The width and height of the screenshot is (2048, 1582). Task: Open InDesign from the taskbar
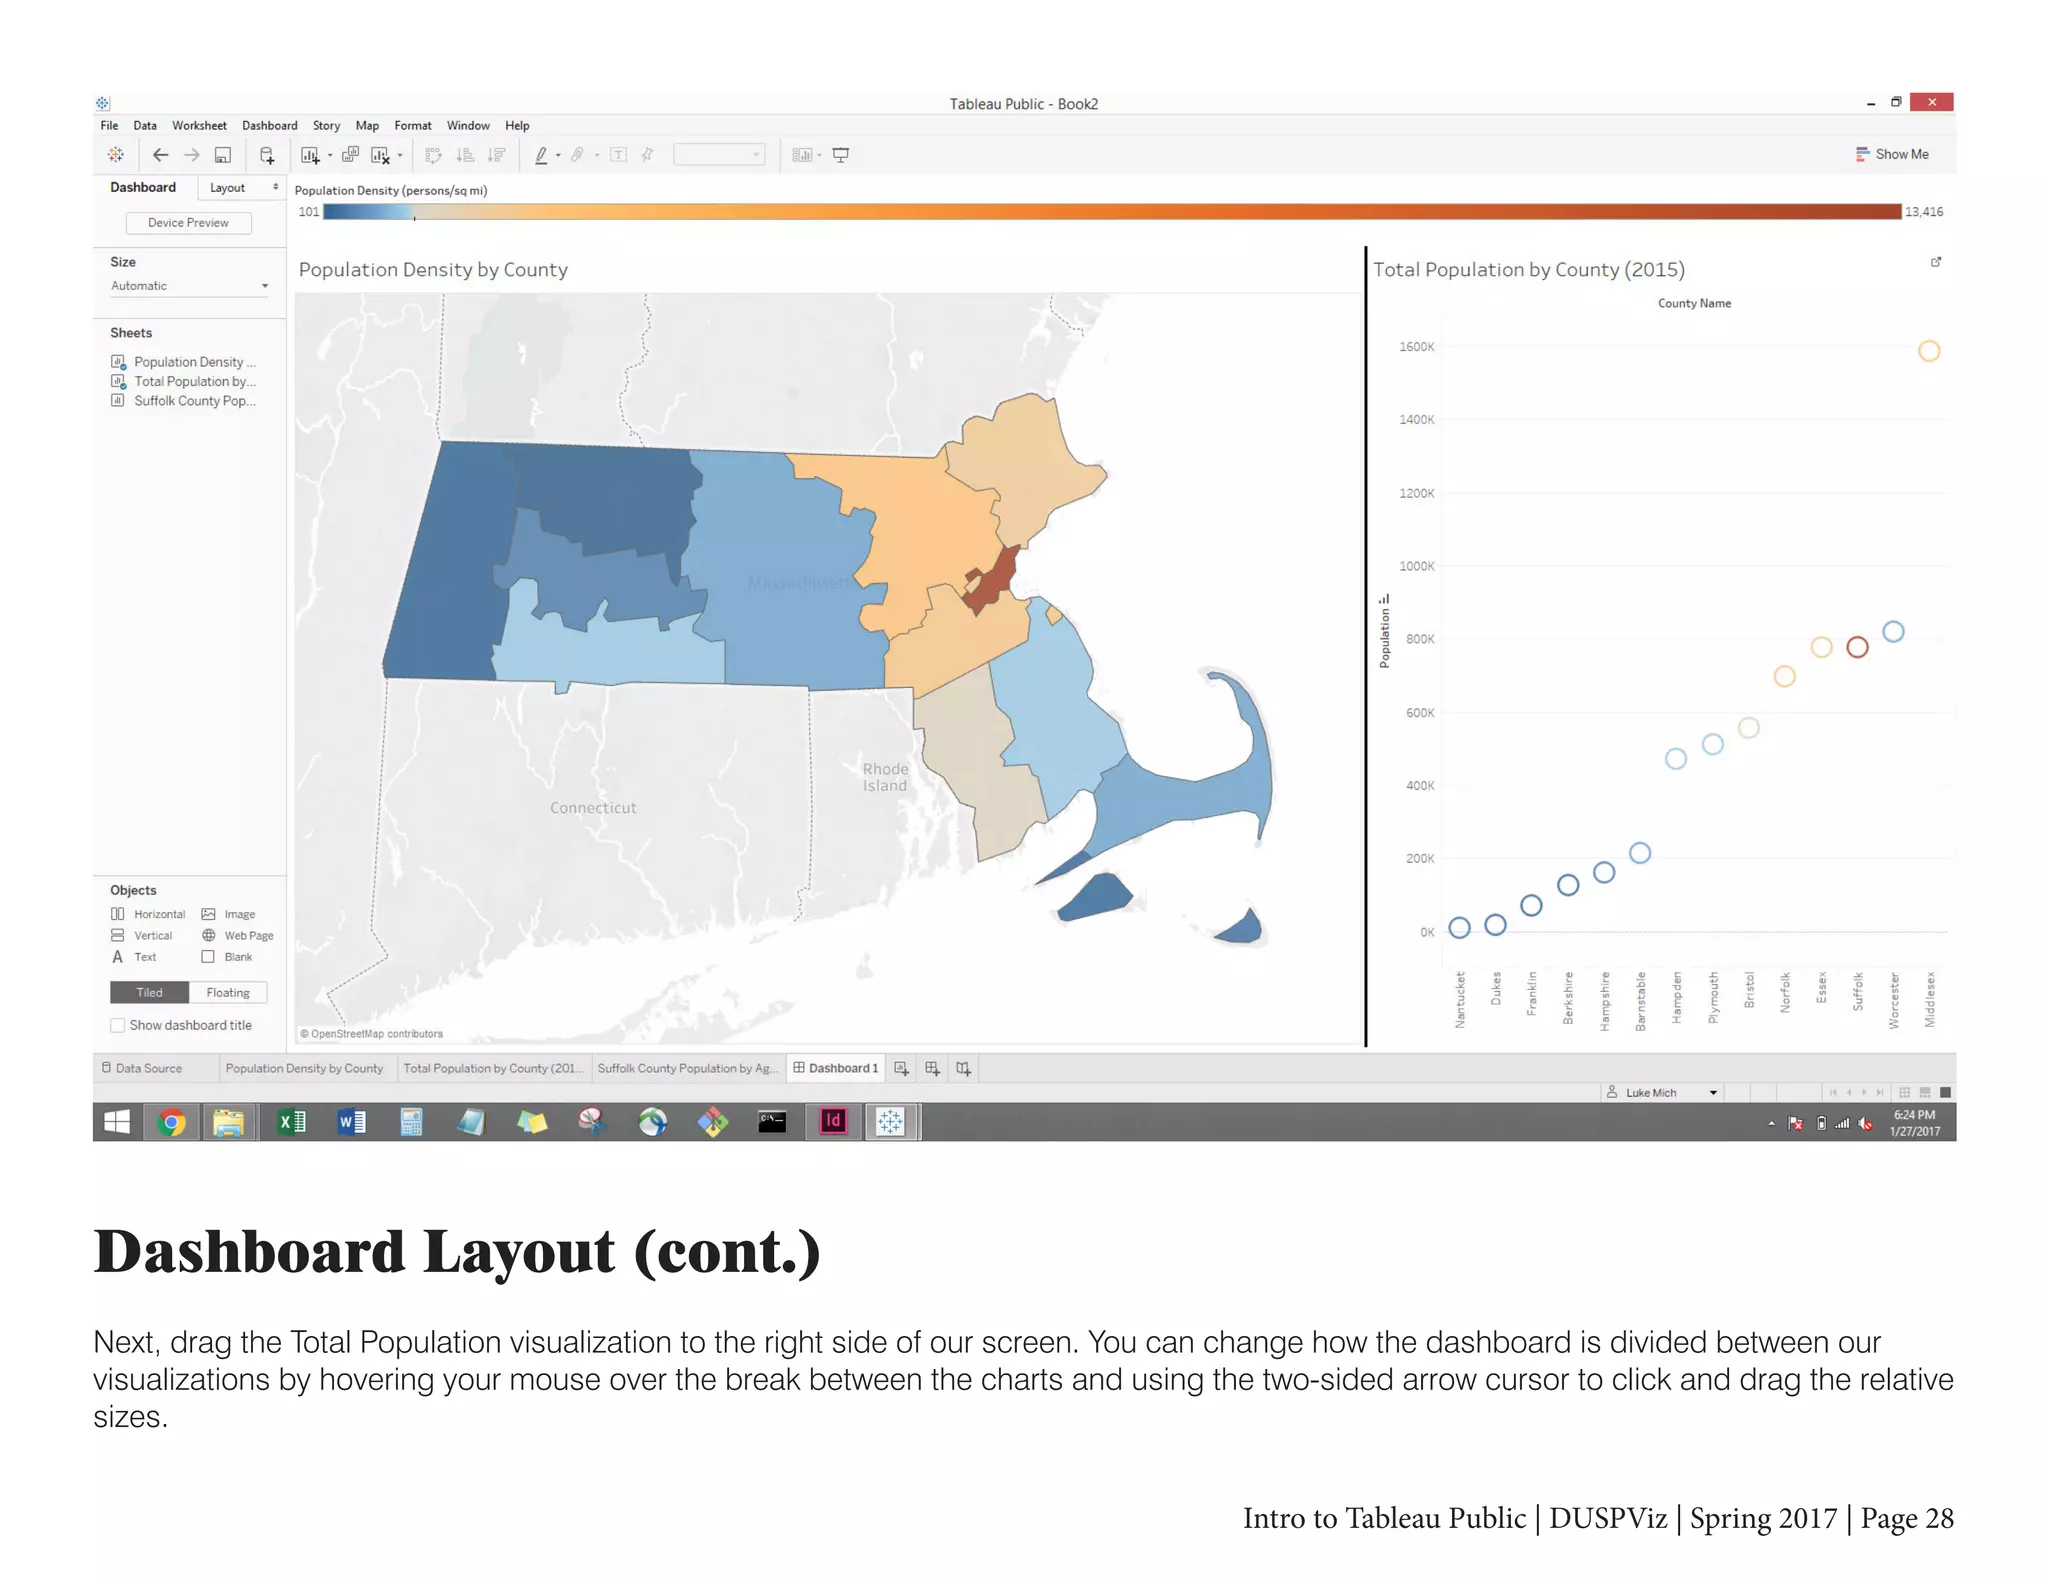pyautogui.click(x=833, y=1122)
